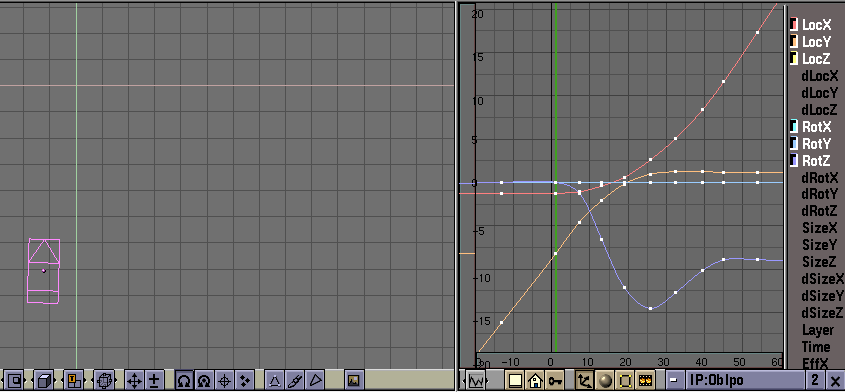Select the dRotZ channel
The image size is (845, 392).
(x=820, y=211)
